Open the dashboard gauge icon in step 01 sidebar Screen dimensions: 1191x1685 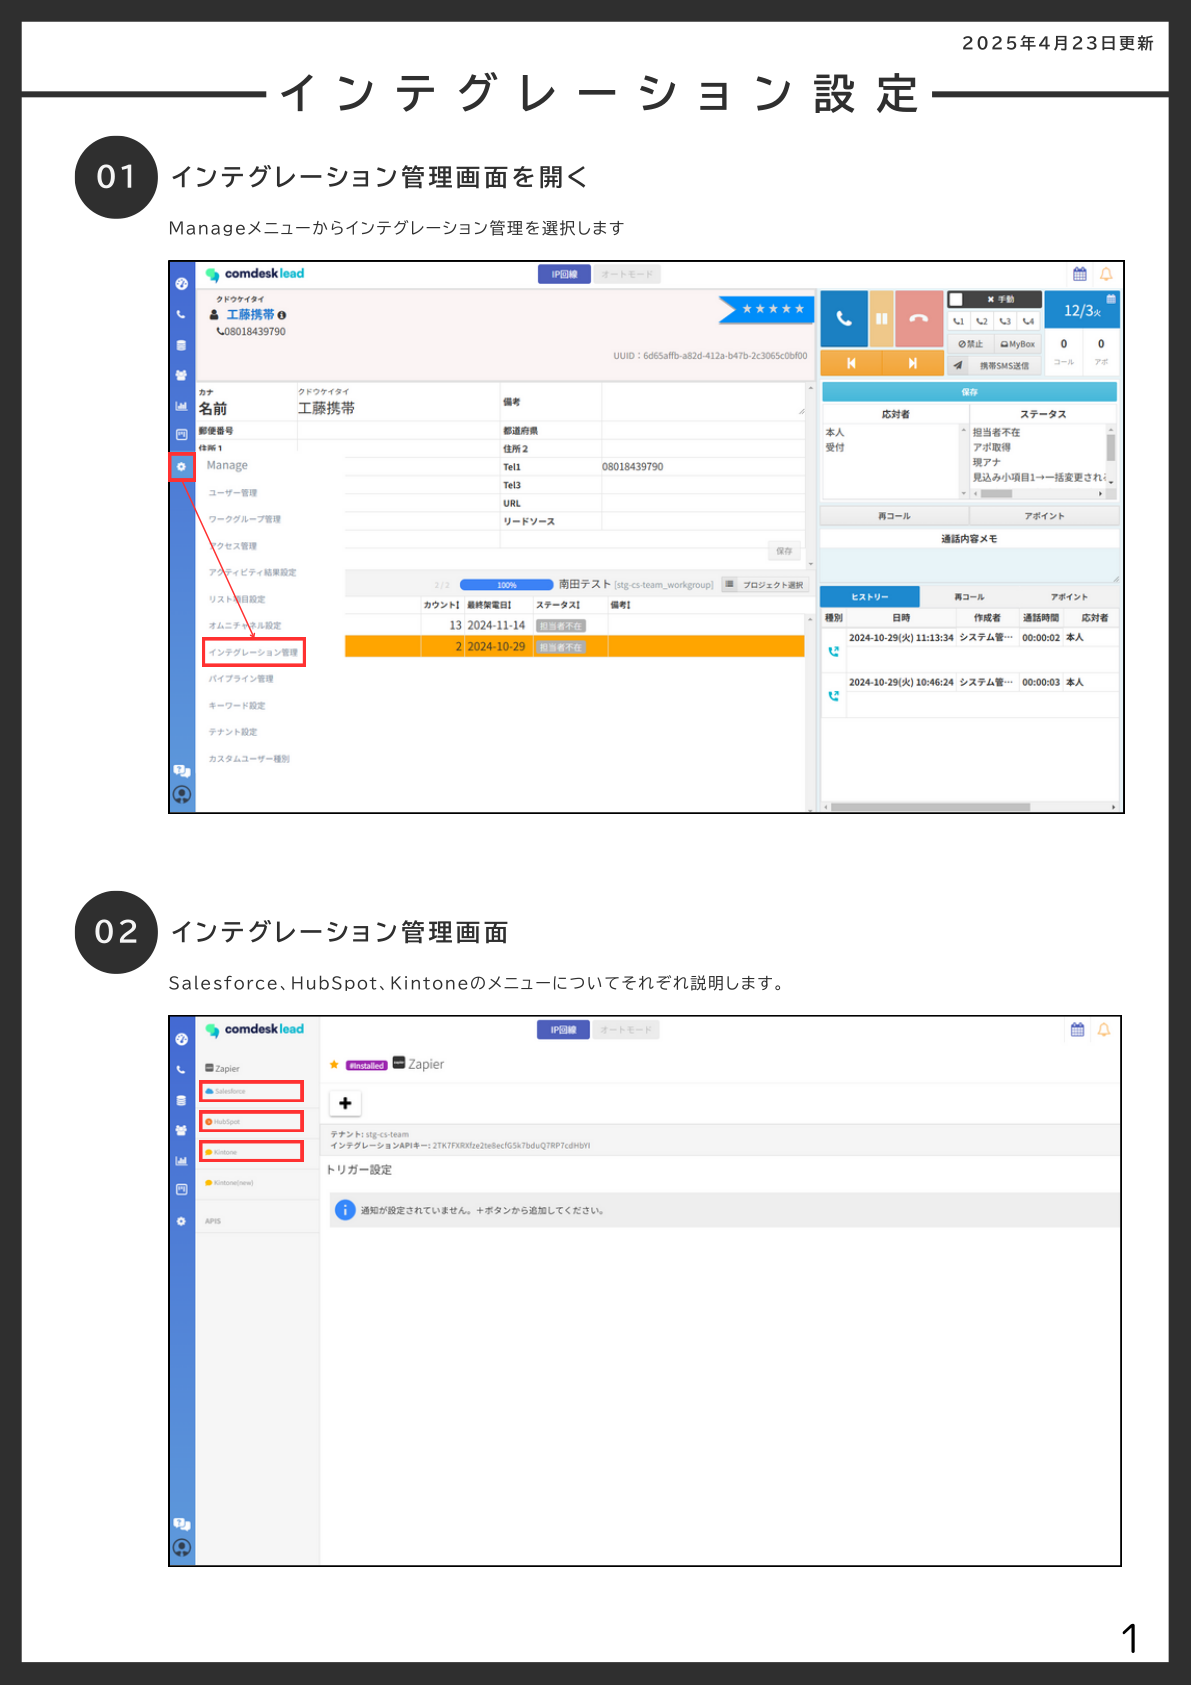(181, 284)
